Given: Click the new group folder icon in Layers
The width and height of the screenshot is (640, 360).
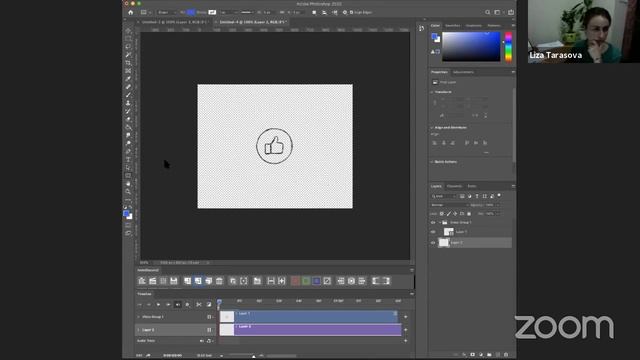Looking at the screenshot, I should [x=489, y=355].
